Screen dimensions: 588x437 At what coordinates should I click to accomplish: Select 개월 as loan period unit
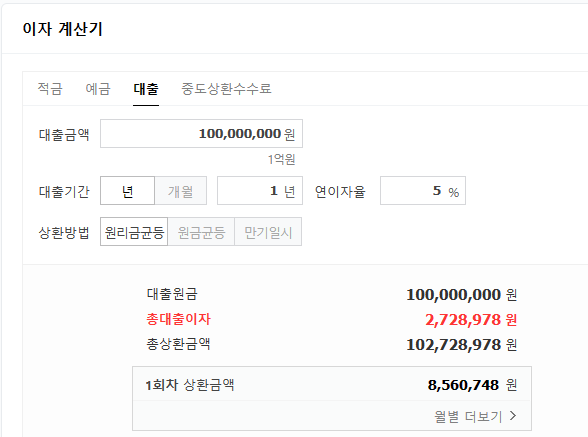[180, 191]
